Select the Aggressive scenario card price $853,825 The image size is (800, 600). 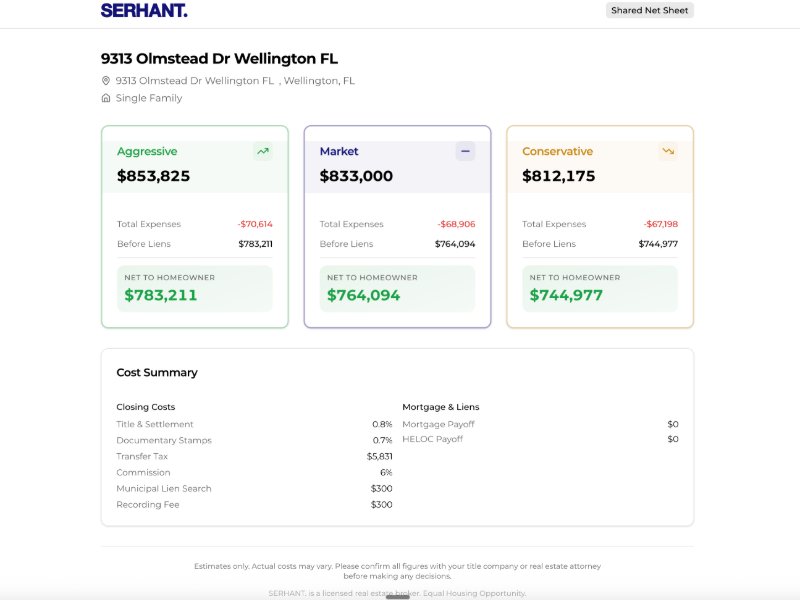click(x=153, y=176)
